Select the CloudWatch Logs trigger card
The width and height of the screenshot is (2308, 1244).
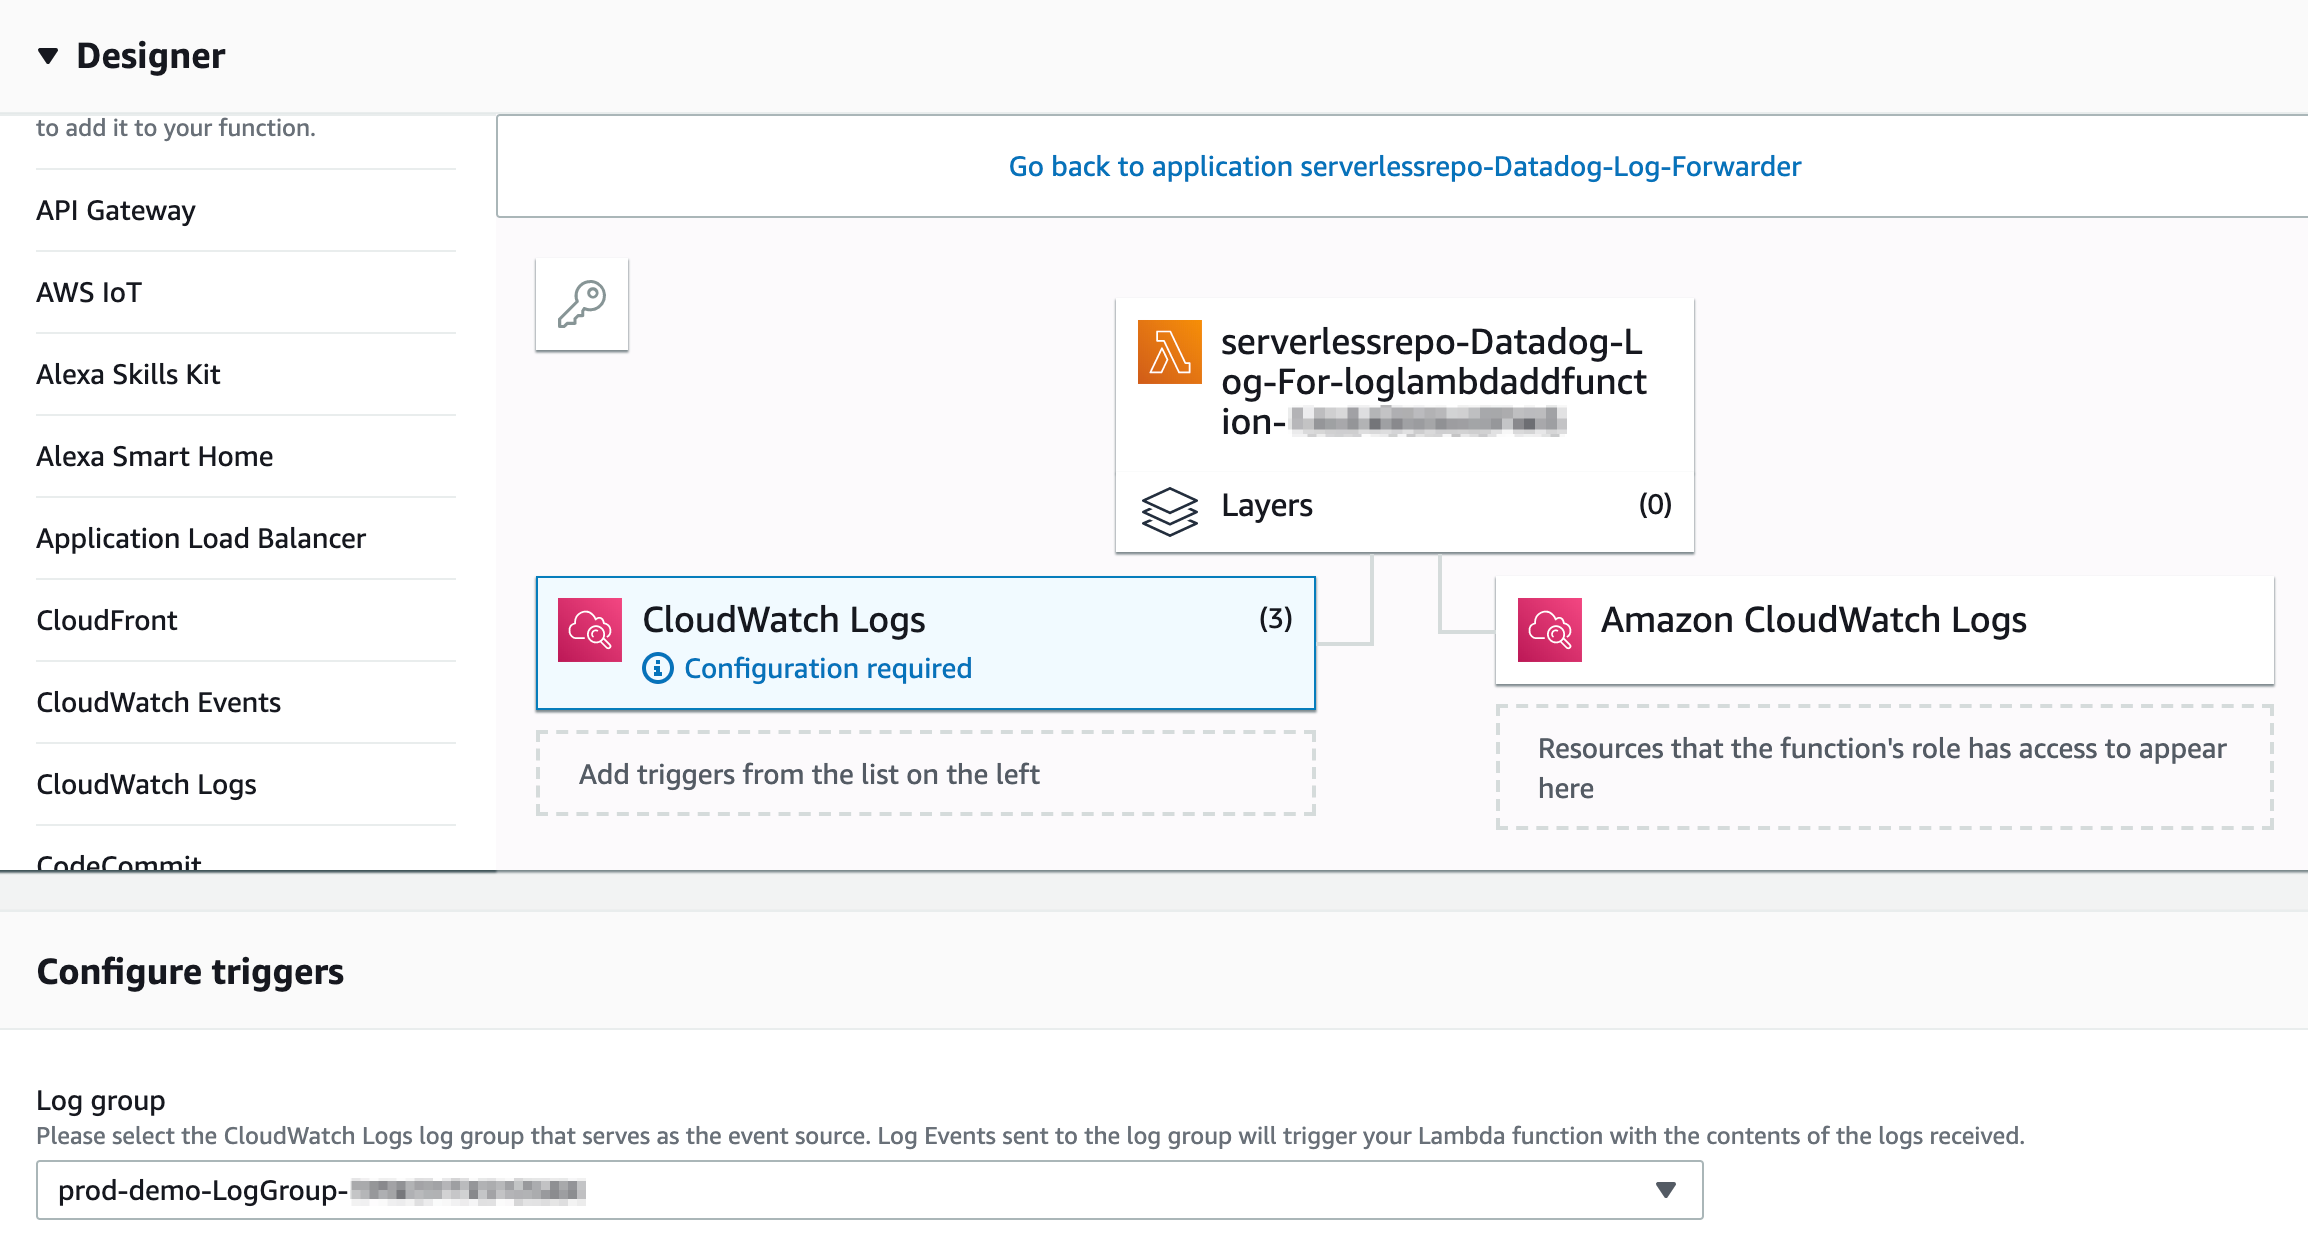pyautogui.click(x=926, y=643)
